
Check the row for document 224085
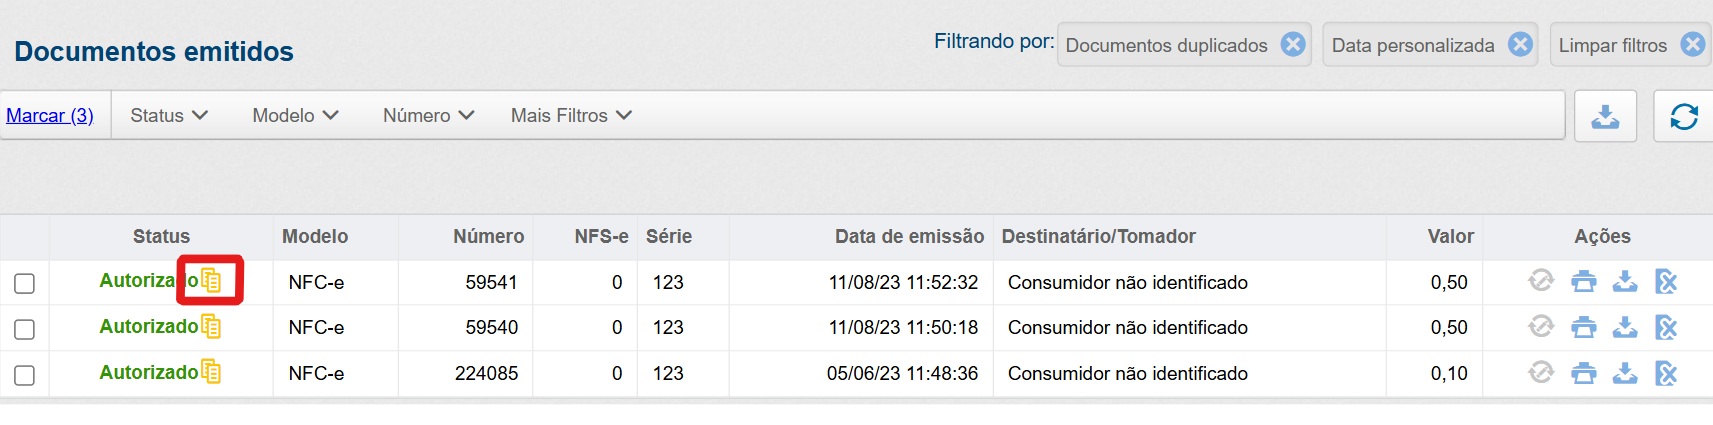(x=25, y=375)
